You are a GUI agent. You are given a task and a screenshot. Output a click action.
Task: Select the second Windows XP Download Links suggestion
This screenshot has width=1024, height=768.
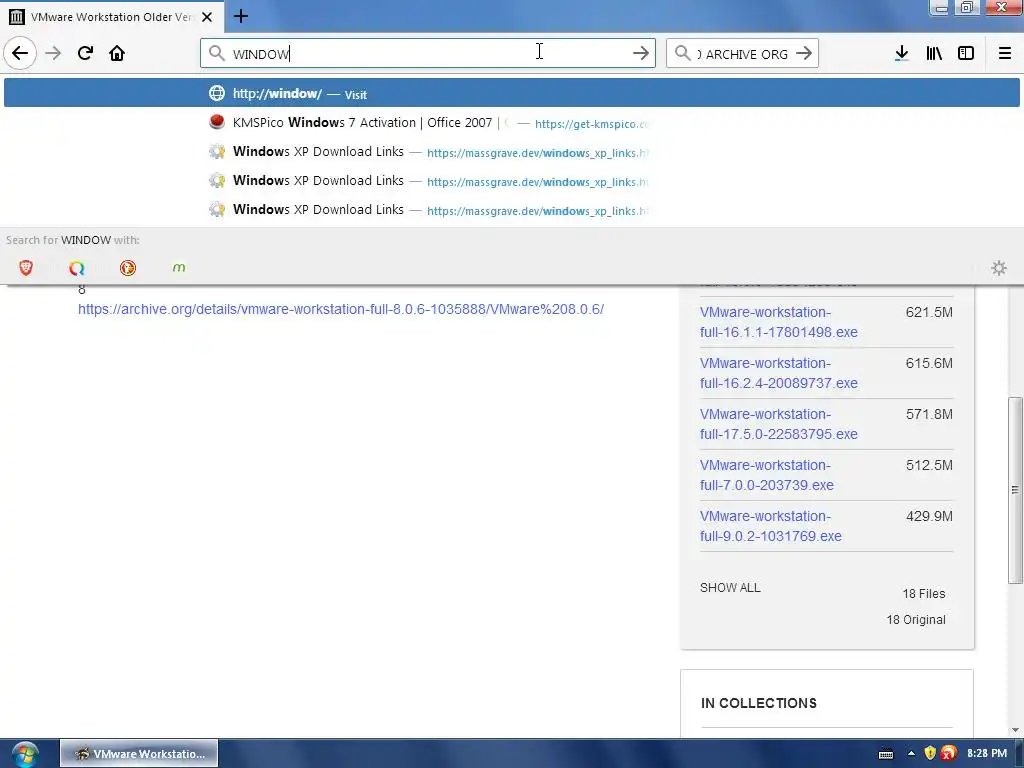(x=511, y=181)
